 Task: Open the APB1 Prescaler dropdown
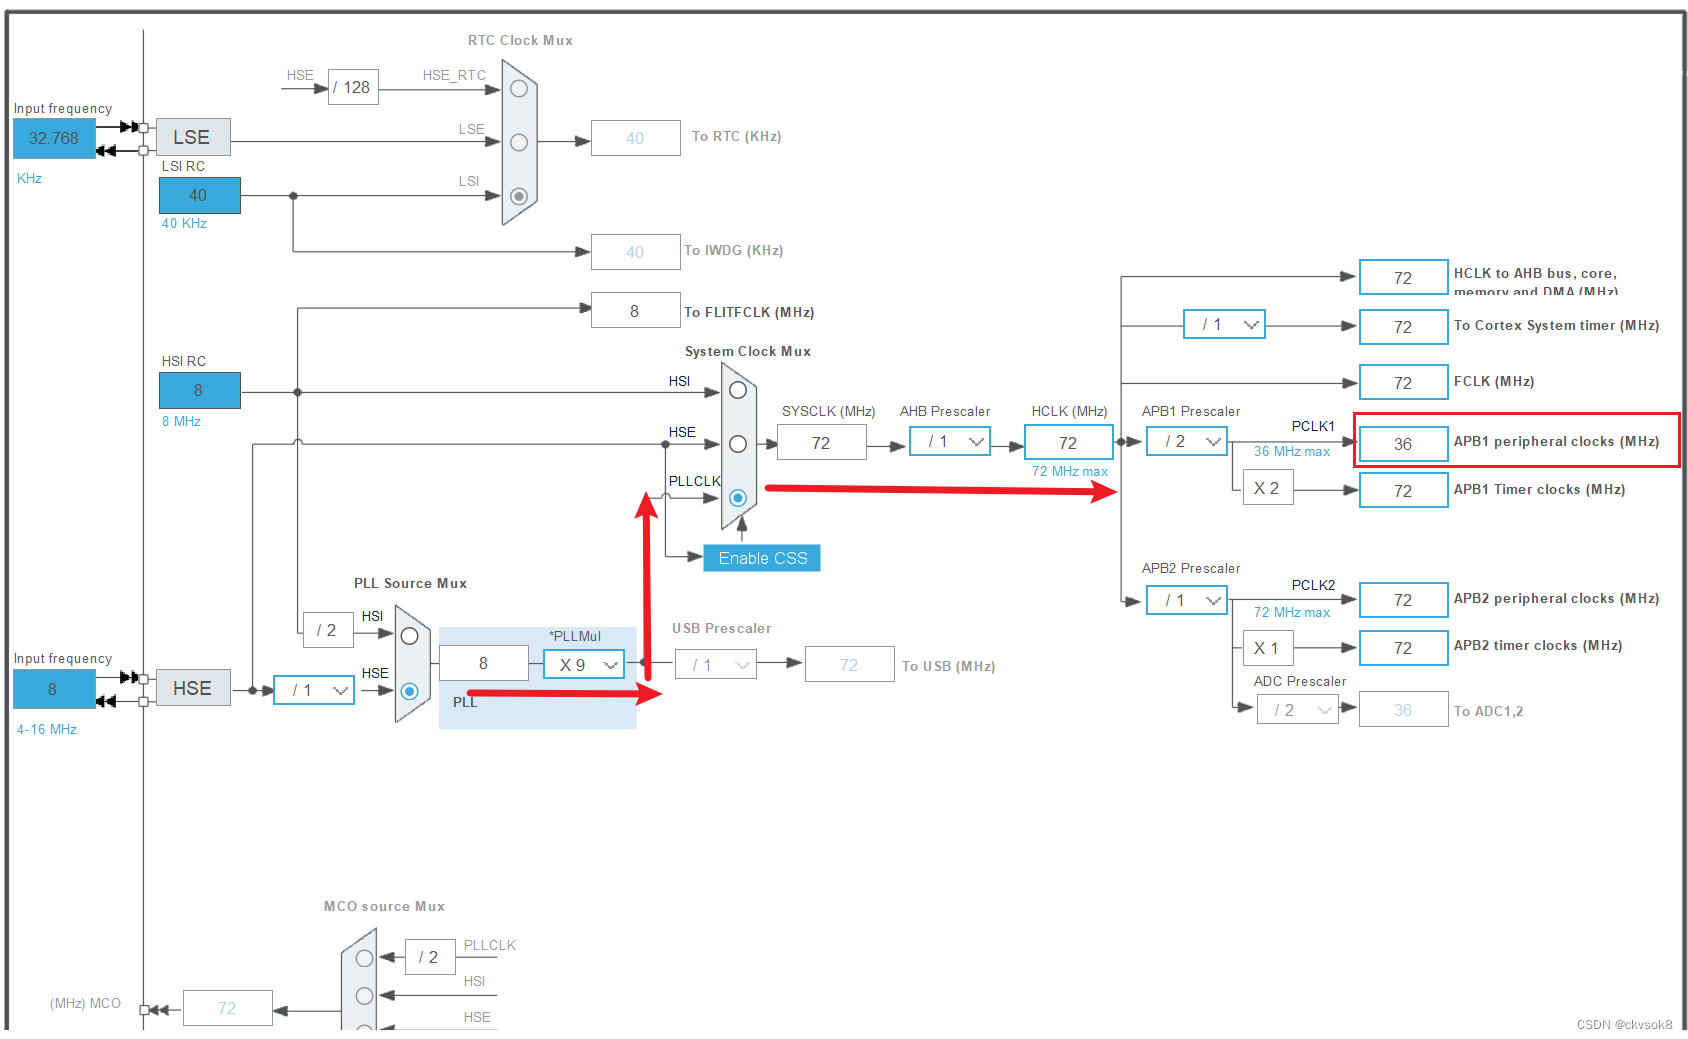(x=1187, y=441)
